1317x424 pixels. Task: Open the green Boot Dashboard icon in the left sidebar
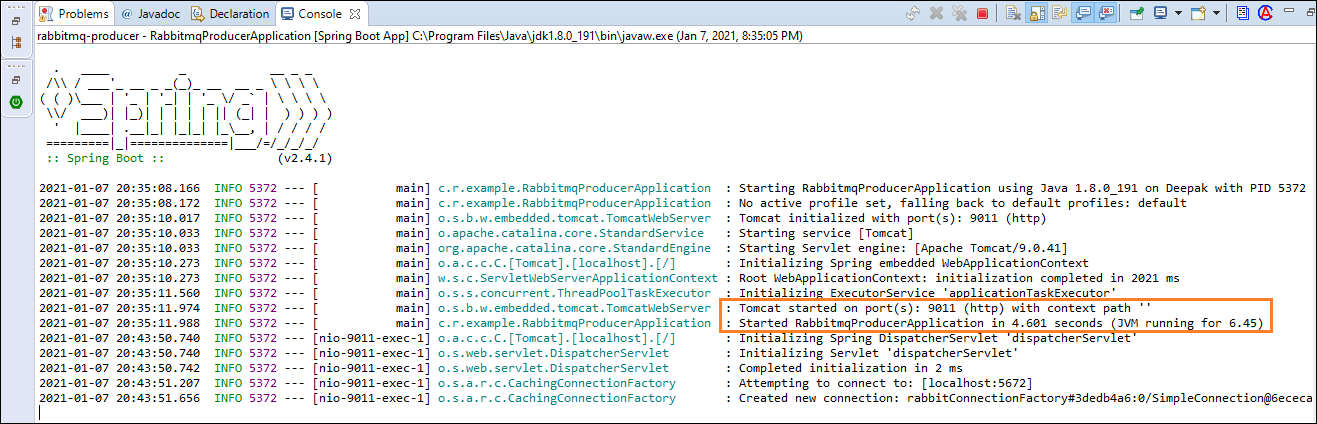[x=16, y=102]
